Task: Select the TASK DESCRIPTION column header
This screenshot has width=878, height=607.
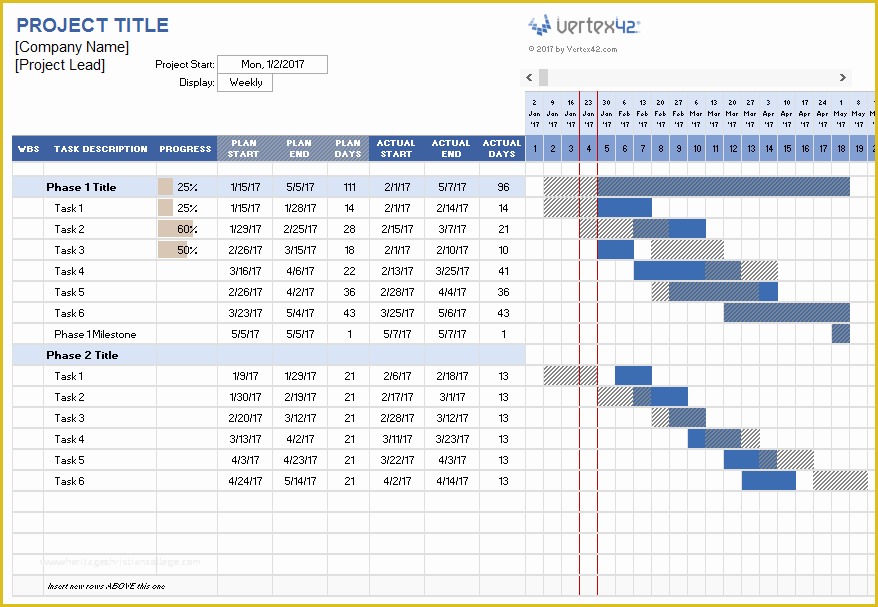Action: 100,148
